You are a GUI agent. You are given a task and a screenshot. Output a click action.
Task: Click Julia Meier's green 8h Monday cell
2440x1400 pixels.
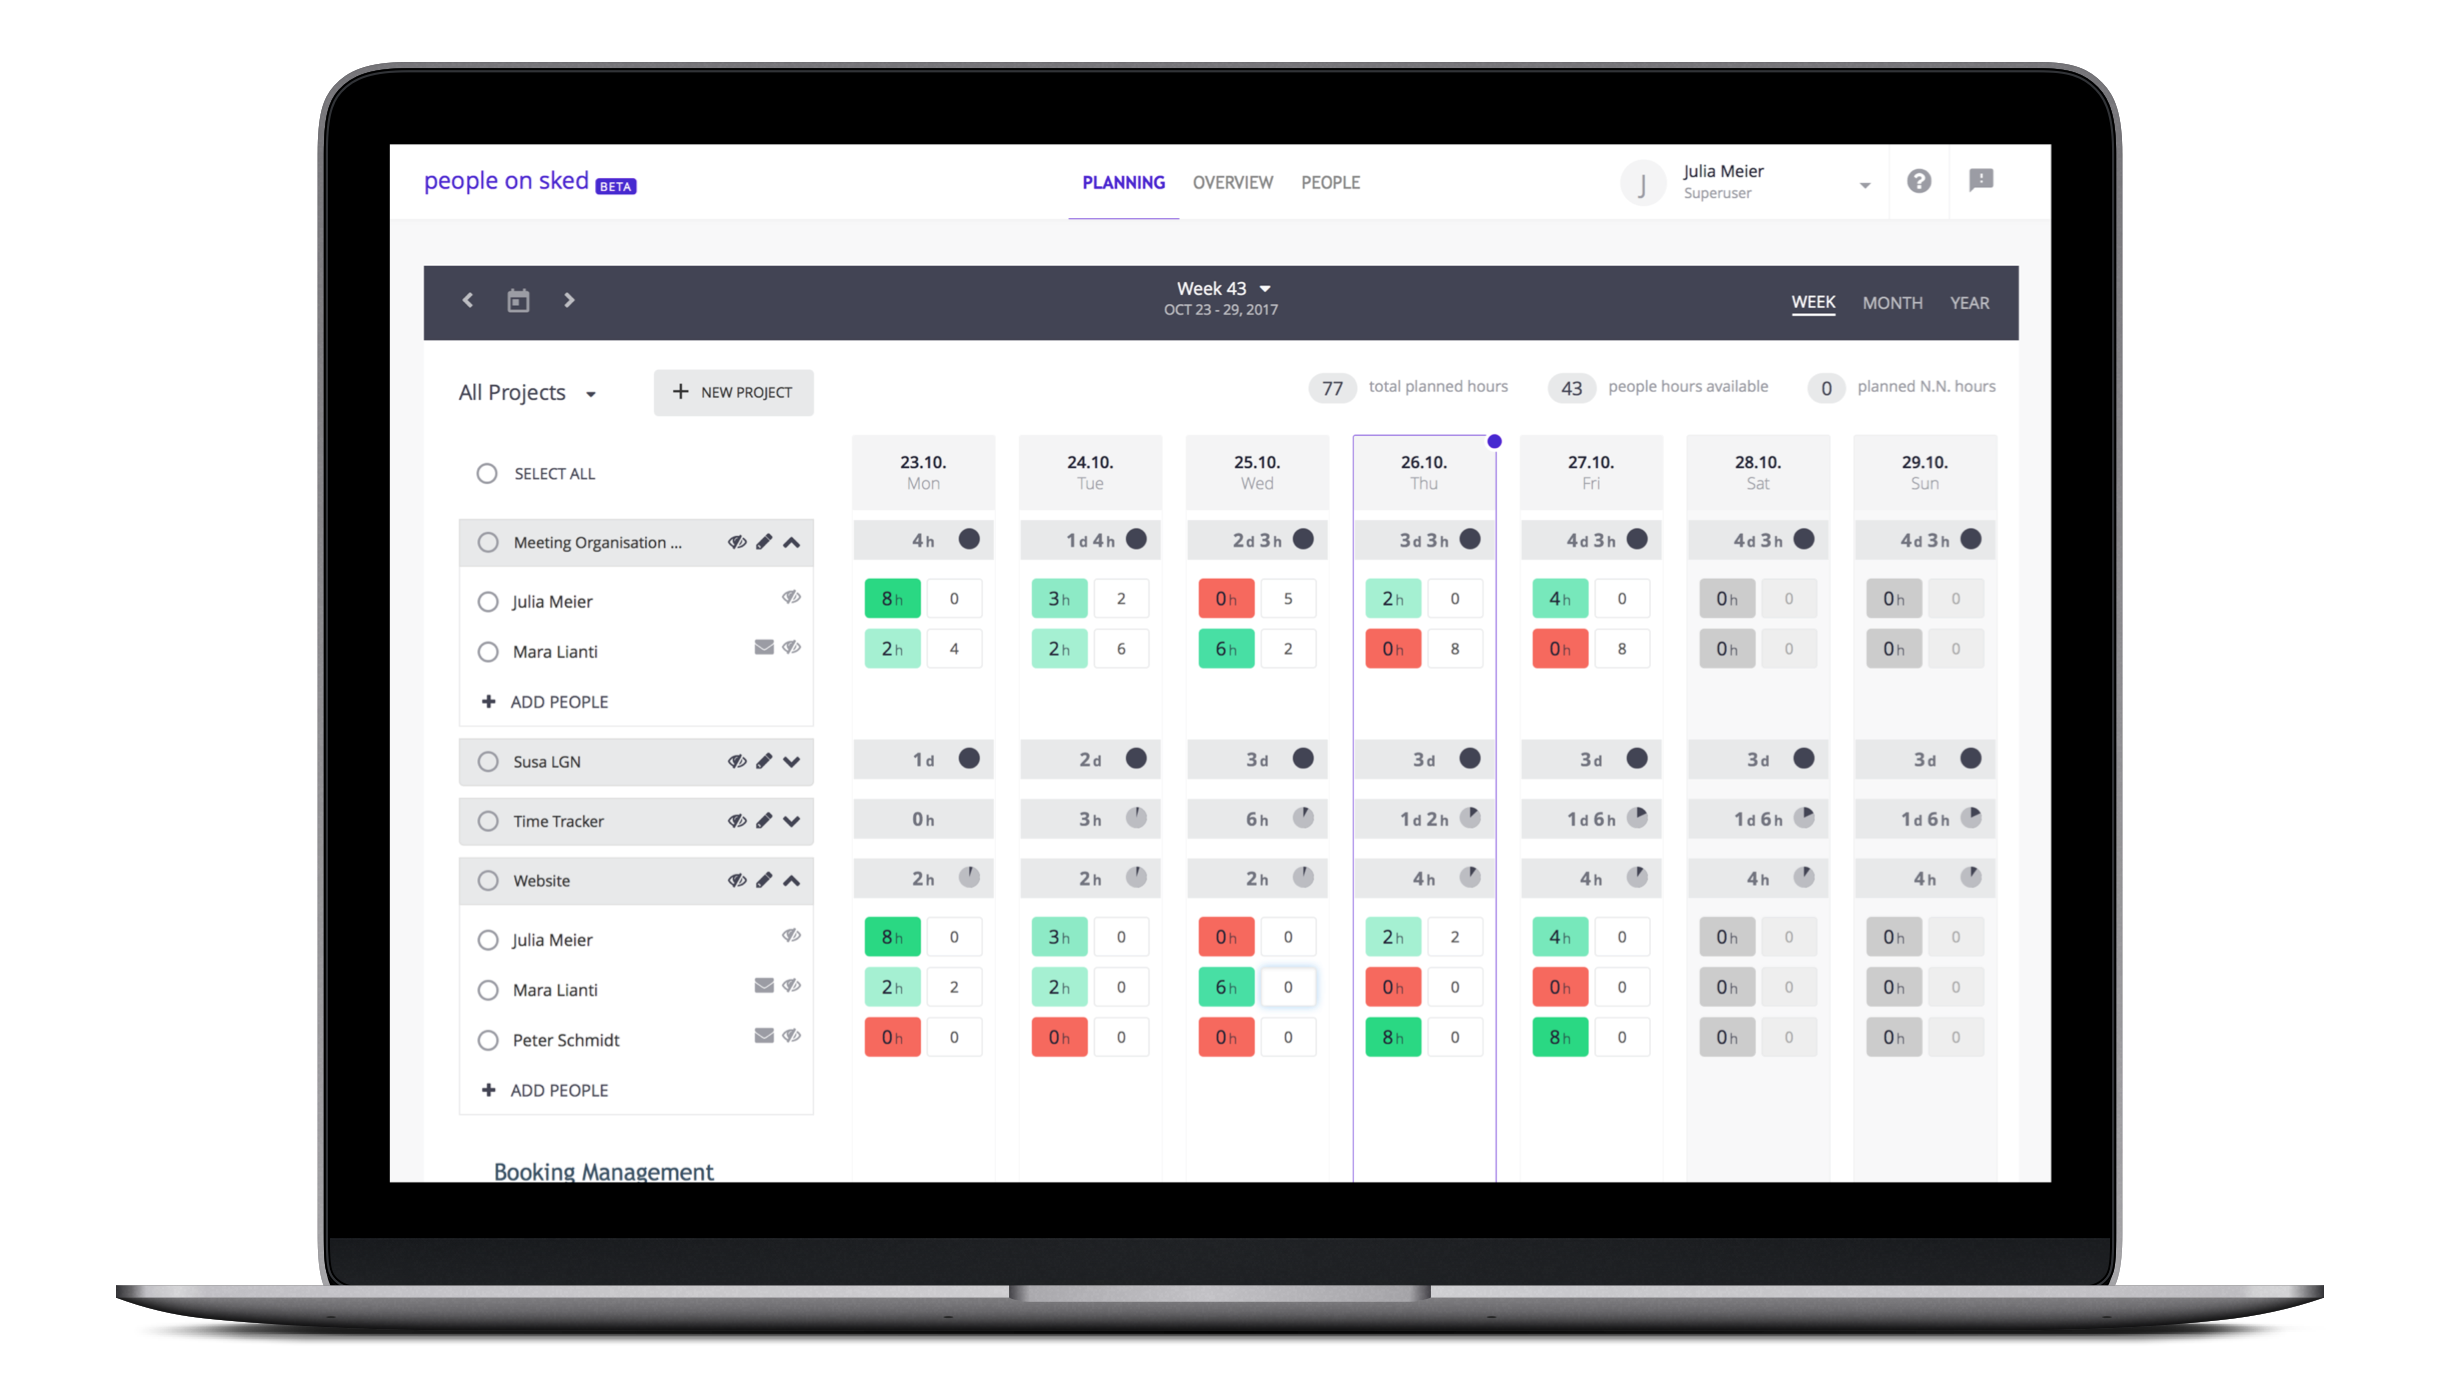892,598
